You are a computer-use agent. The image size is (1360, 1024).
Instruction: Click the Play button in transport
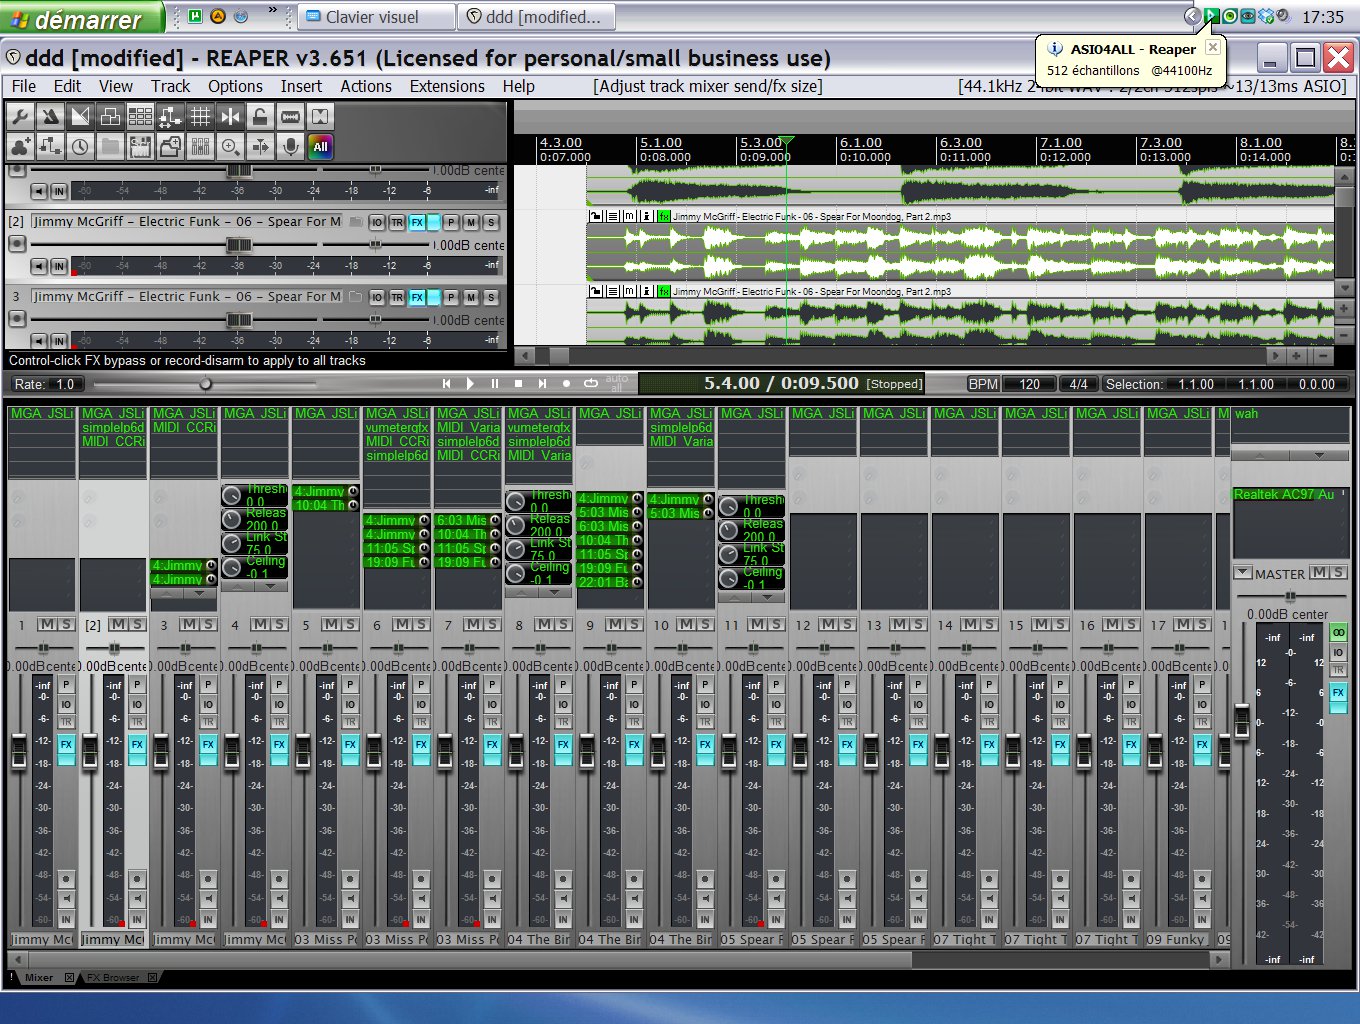(x=470, y=383)
